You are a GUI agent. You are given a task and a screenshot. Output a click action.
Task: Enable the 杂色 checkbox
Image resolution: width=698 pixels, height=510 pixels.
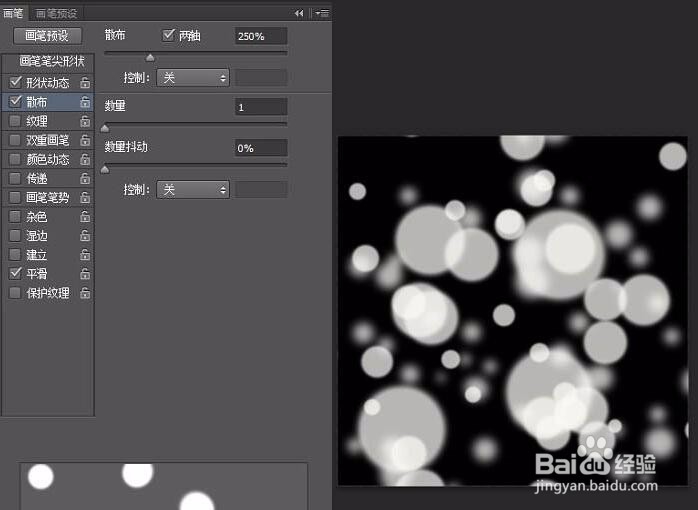[15, 217]
